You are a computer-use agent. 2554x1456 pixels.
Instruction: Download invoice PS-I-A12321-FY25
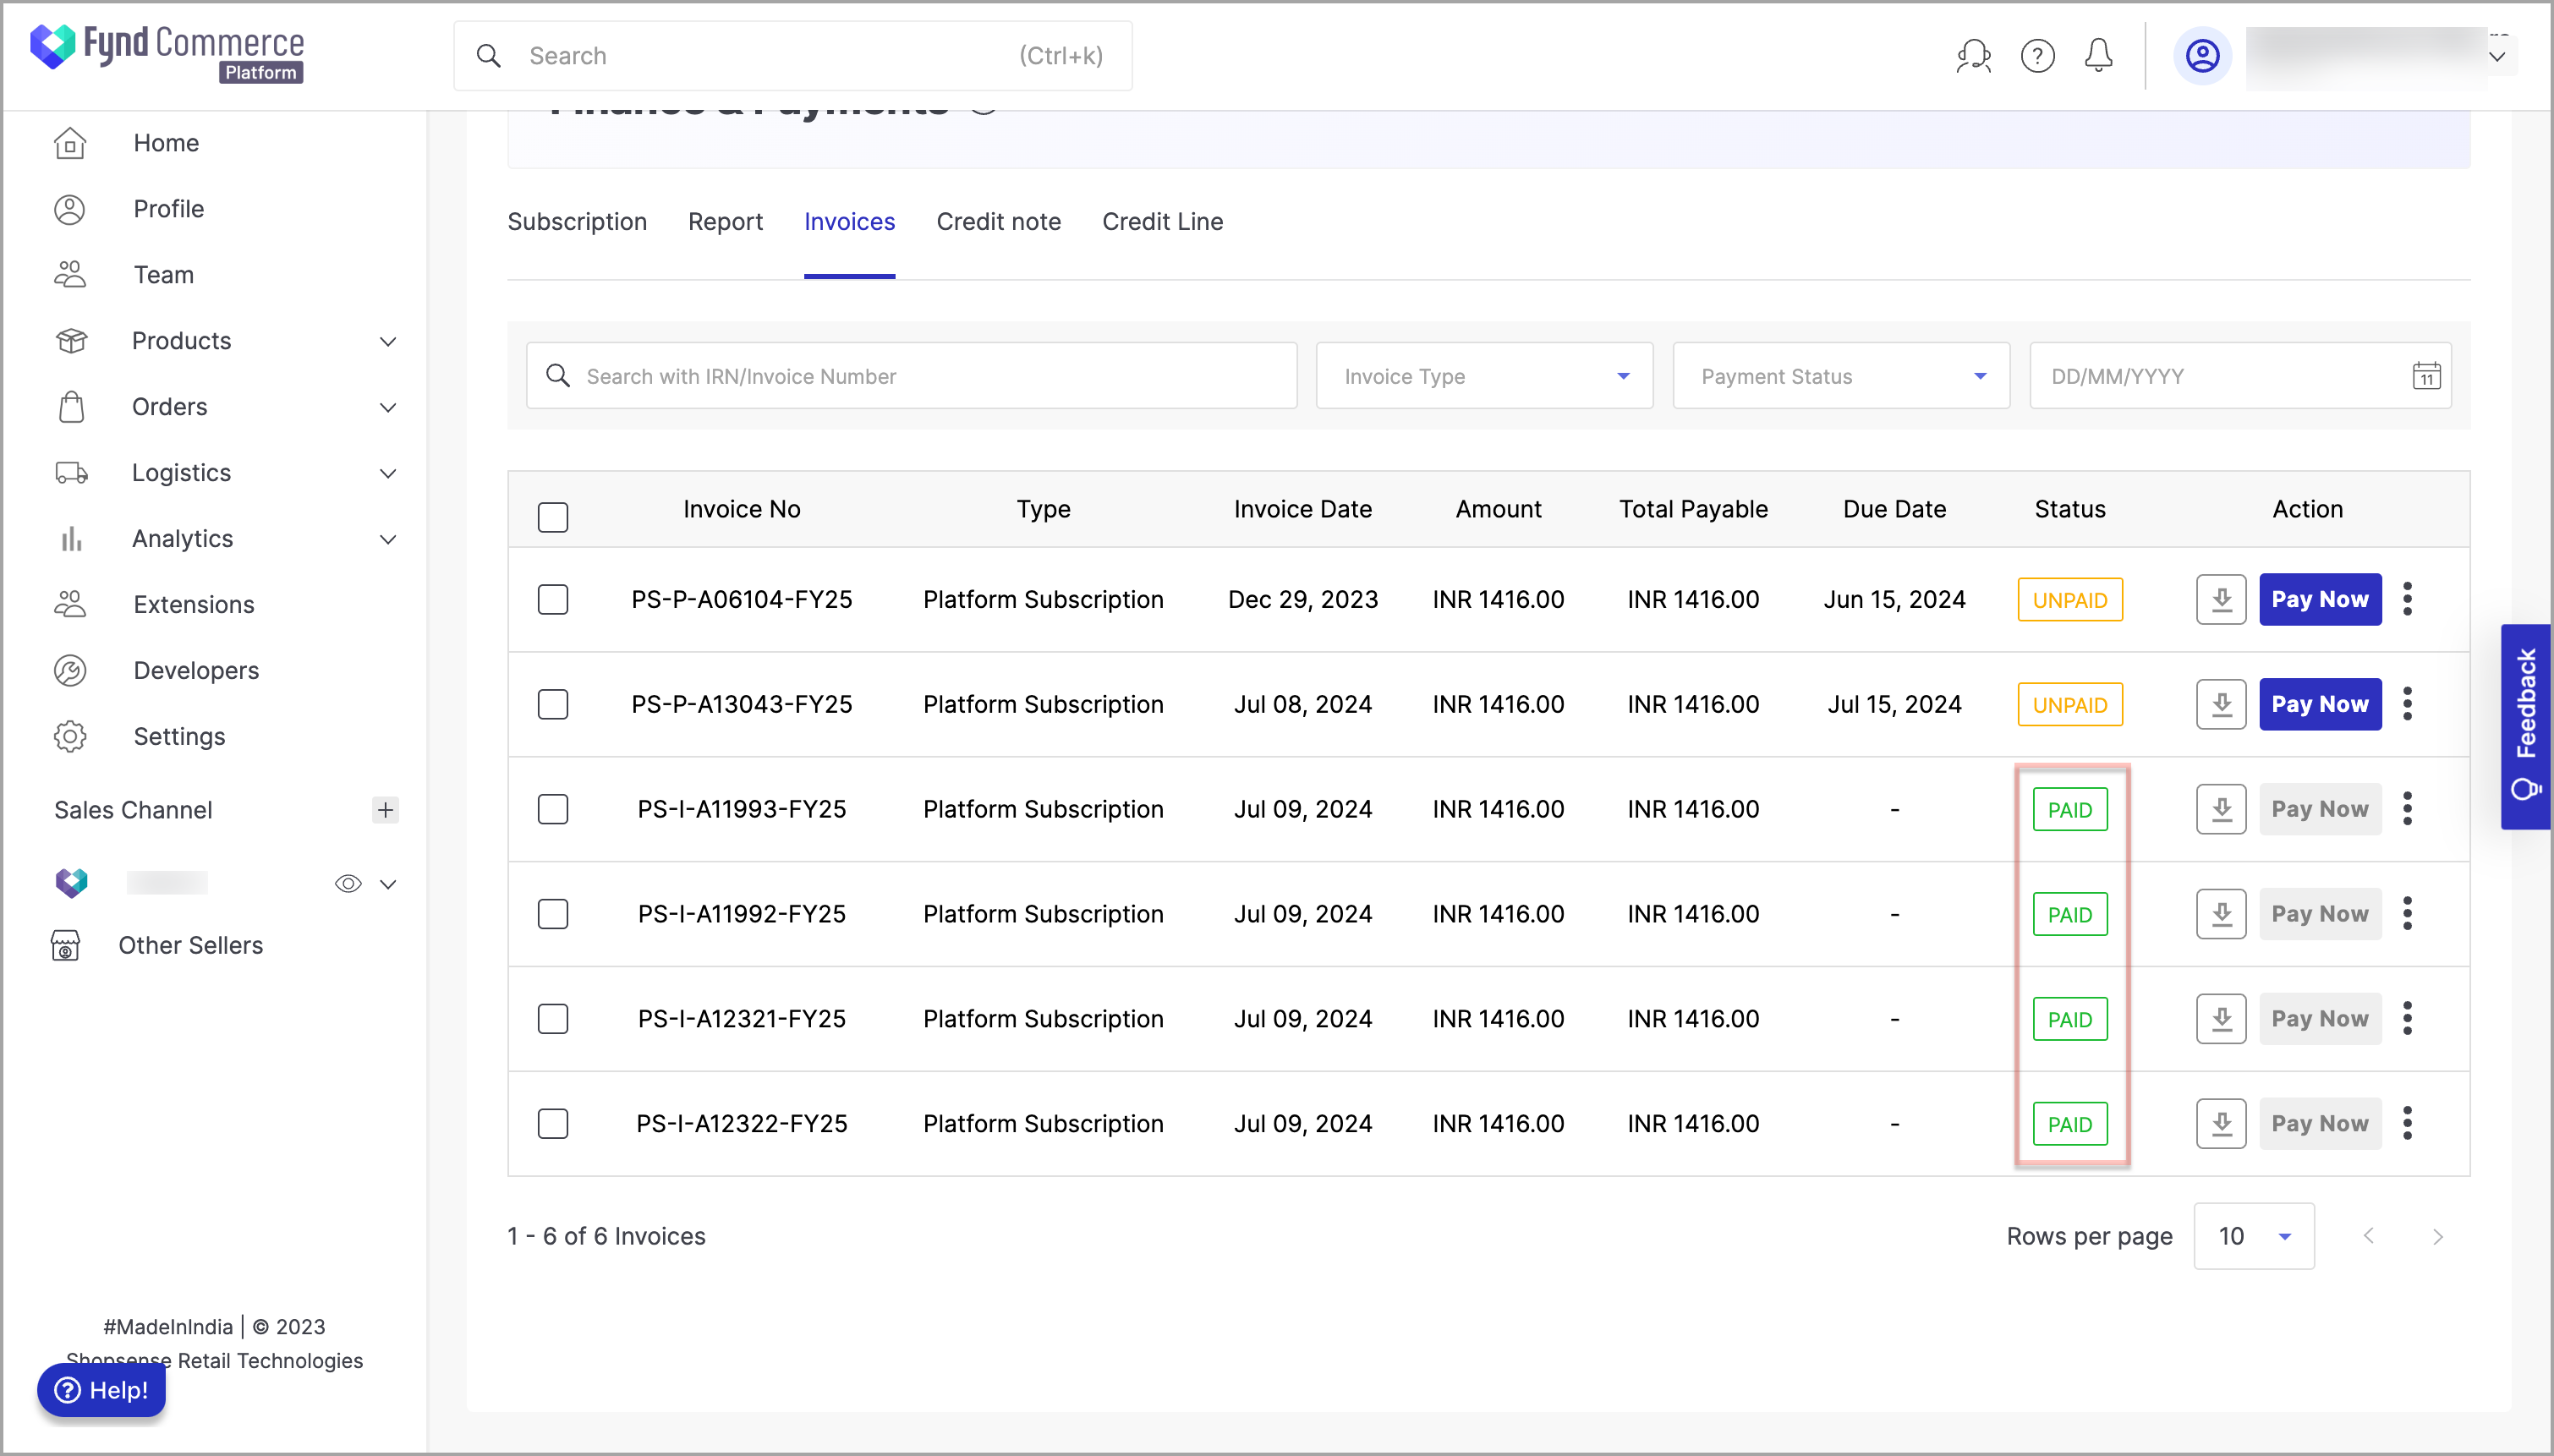click(x=2221, y=1019)
